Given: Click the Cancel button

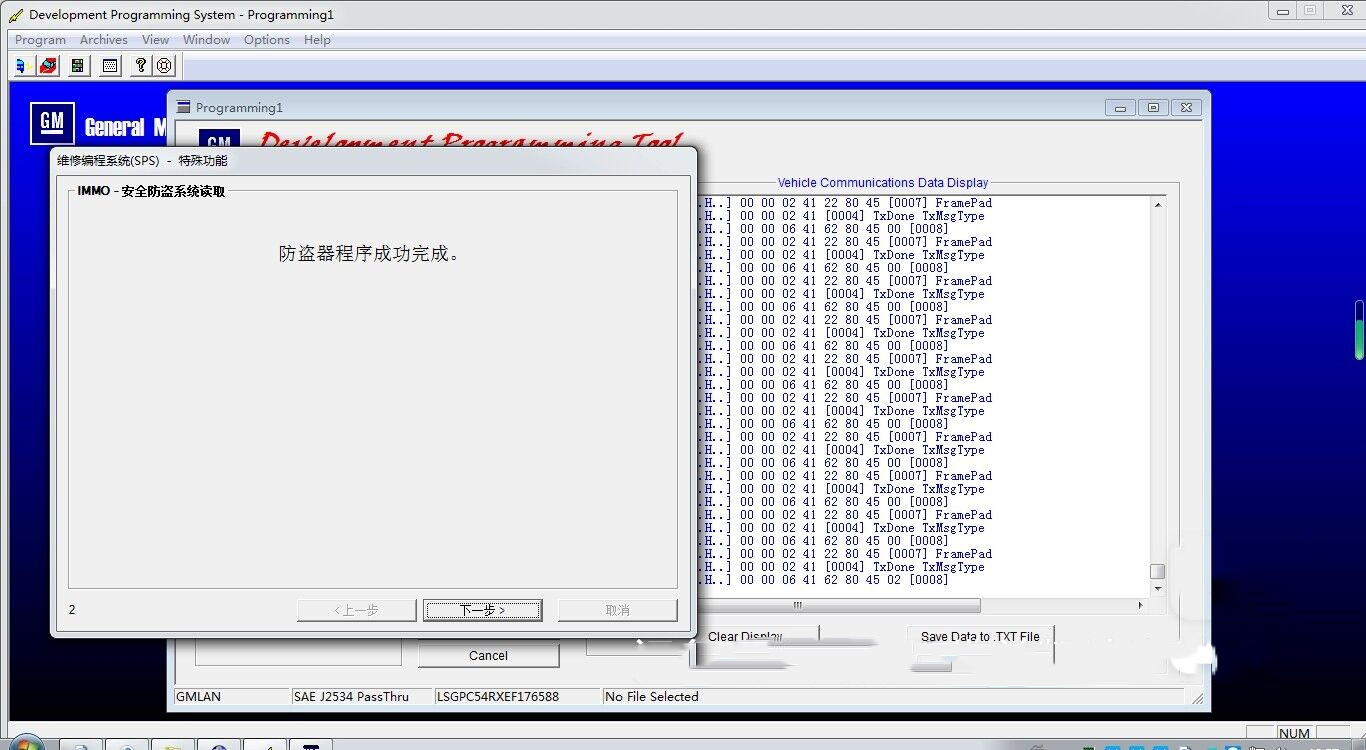Looking at the screenshot, I should pyautogui.click(x=488, y=656).
